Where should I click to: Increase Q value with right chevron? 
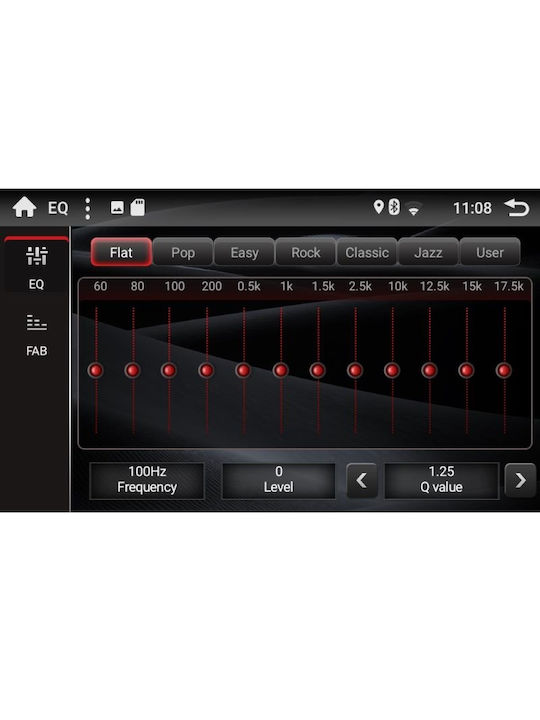click(520, 480)
